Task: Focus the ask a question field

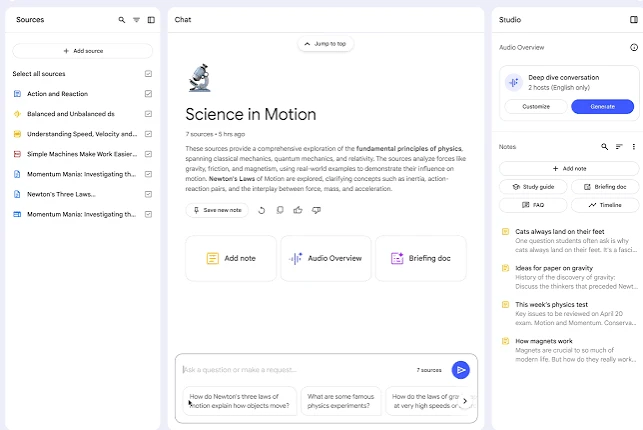Action: (x=295, y=370)
